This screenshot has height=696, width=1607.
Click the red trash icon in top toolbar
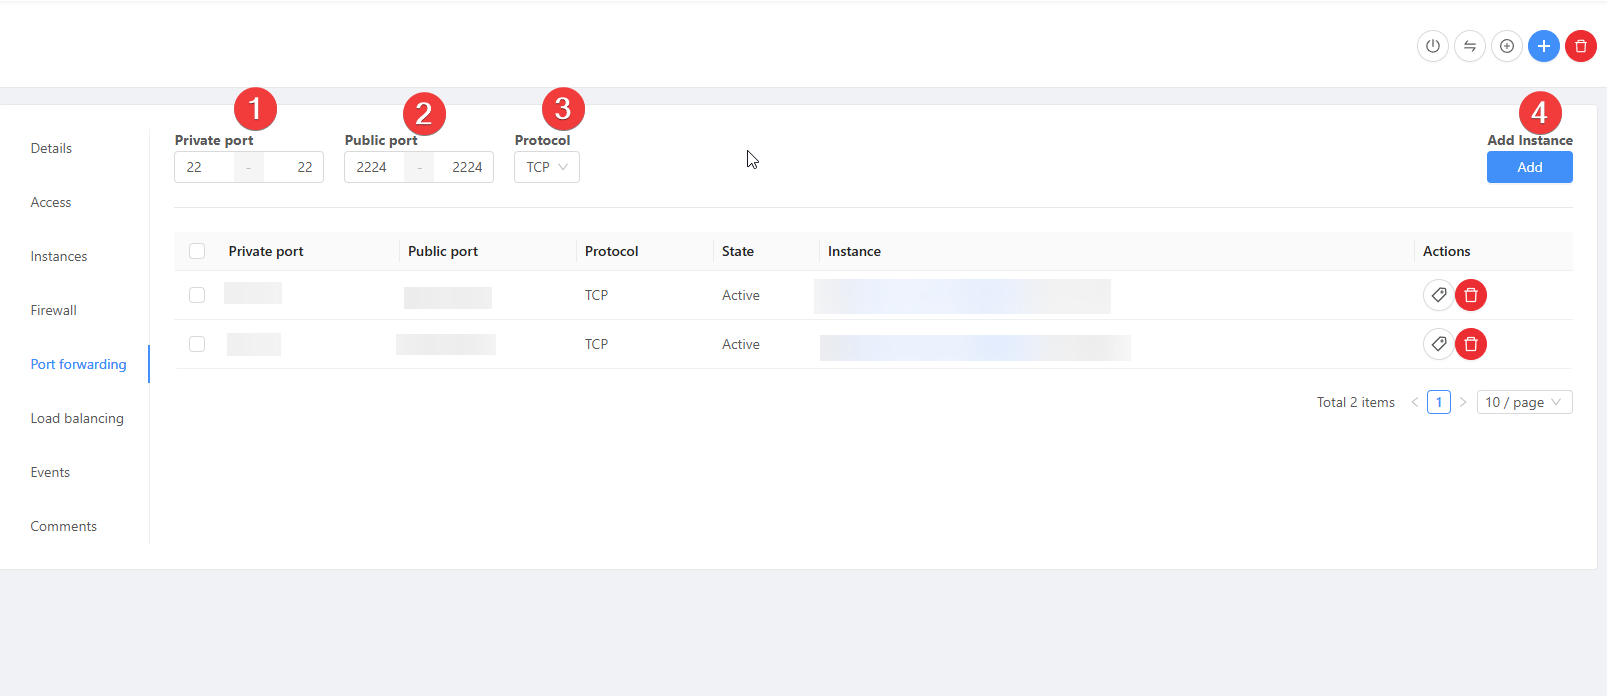(1580, 46)
